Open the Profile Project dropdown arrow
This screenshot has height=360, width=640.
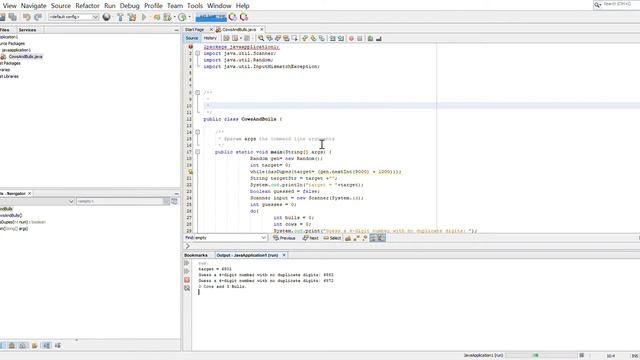coord(174,17)
